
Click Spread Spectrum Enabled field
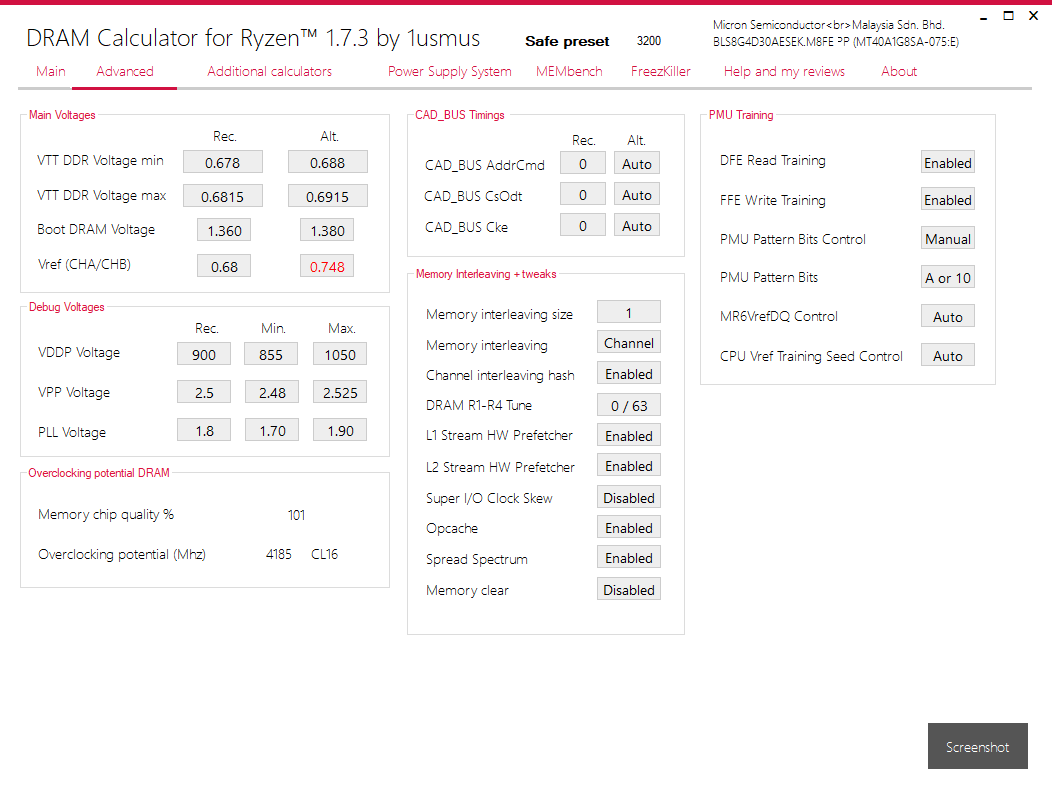coord(629,558)
